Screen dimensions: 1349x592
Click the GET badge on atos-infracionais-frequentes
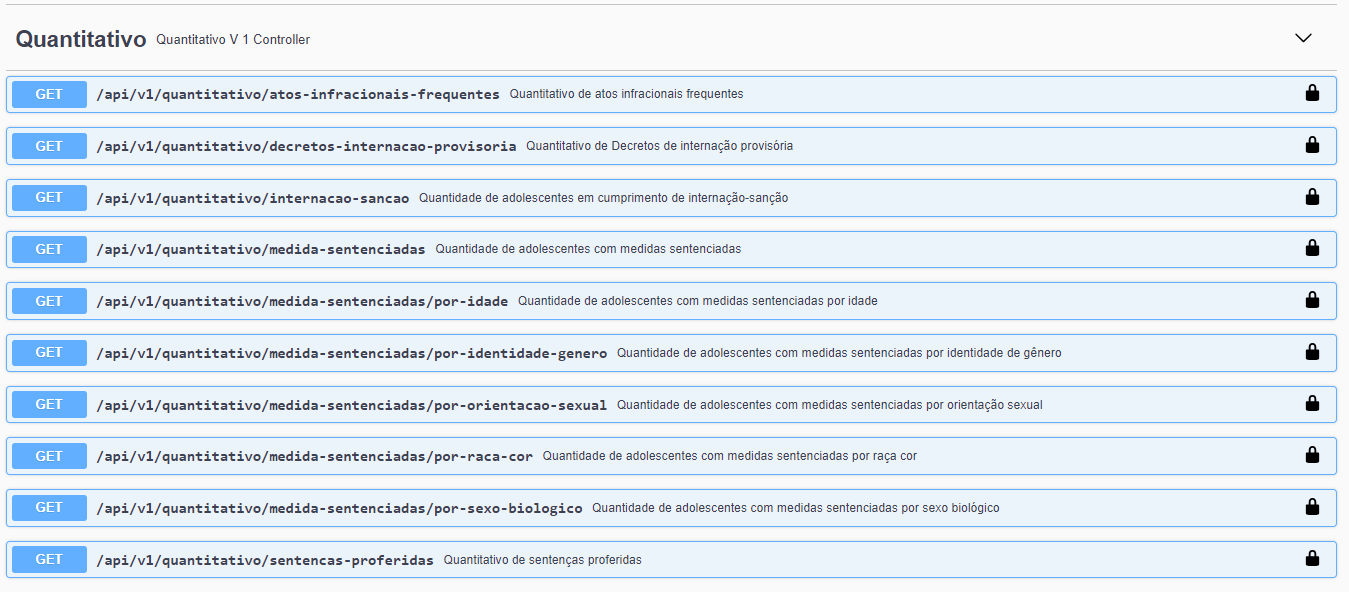coord(48,94)
